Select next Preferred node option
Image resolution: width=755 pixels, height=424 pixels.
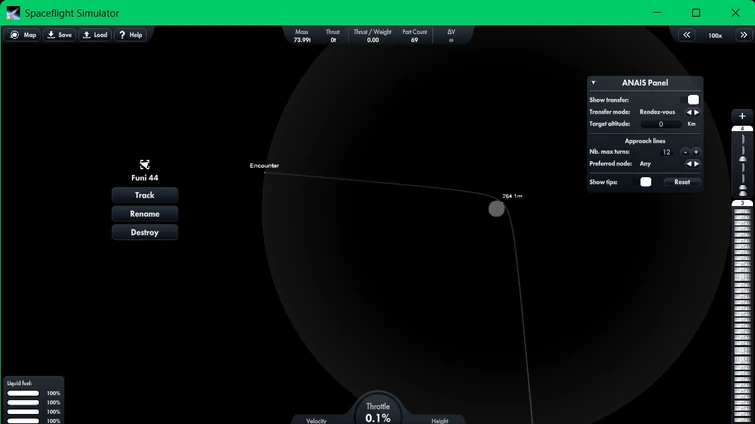[x=697, y=164]
